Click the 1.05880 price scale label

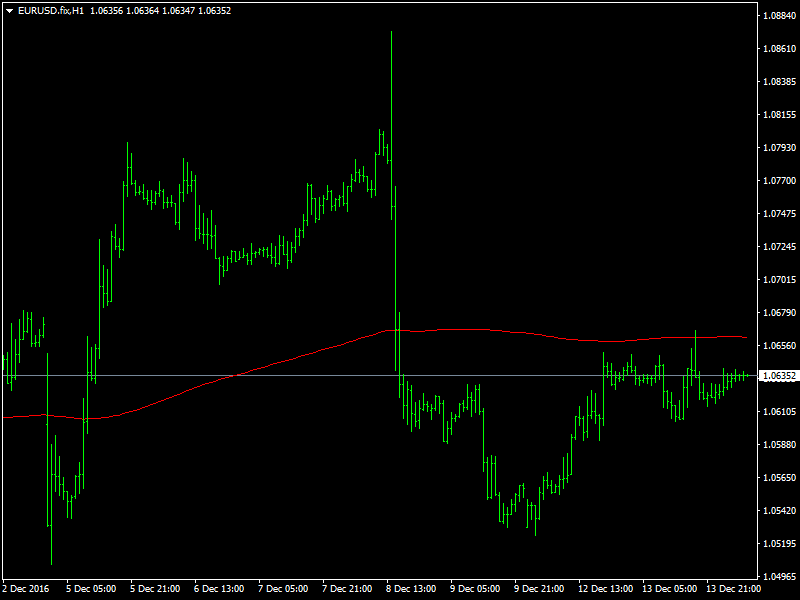point(779,445)
